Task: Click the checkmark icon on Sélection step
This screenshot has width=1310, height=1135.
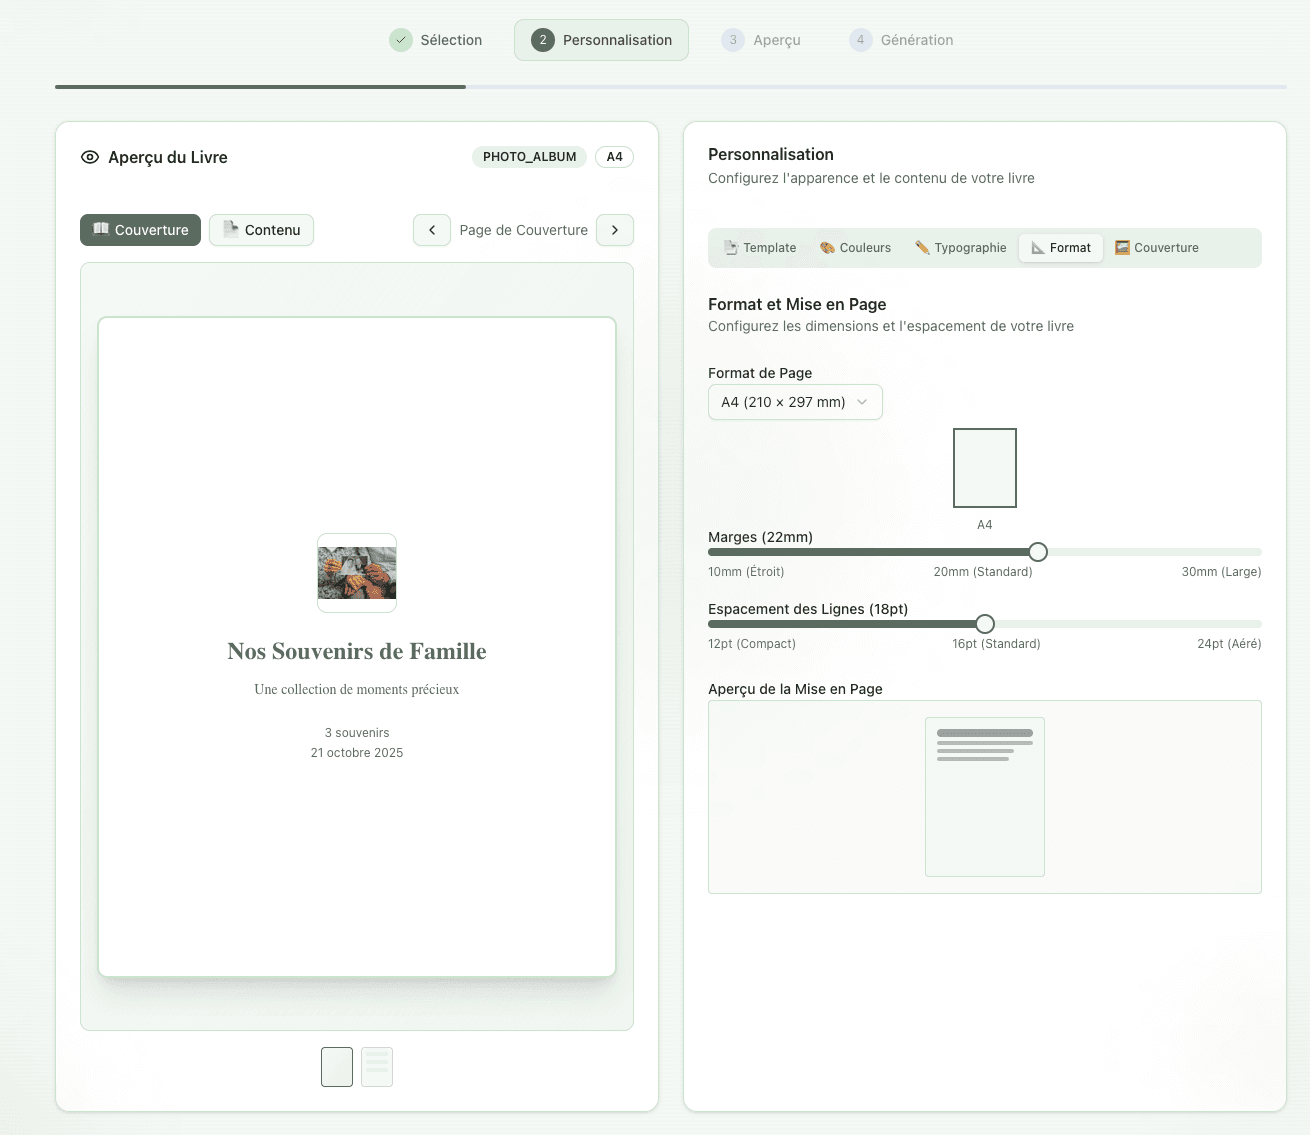Action: [x=401, y=40]
